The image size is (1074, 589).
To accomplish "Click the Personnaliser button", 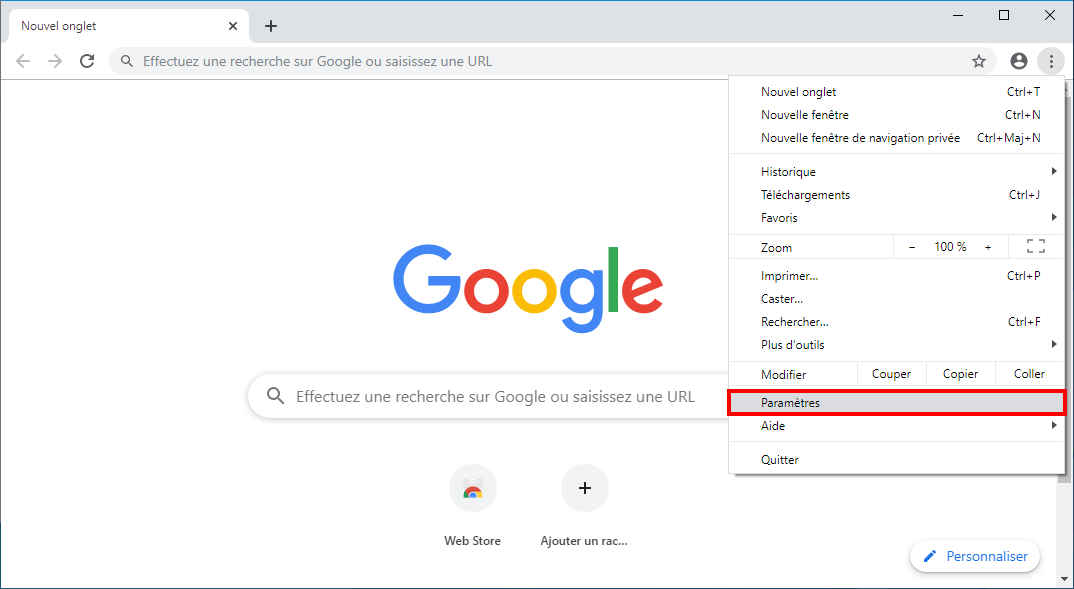I will tap(975, 556).
